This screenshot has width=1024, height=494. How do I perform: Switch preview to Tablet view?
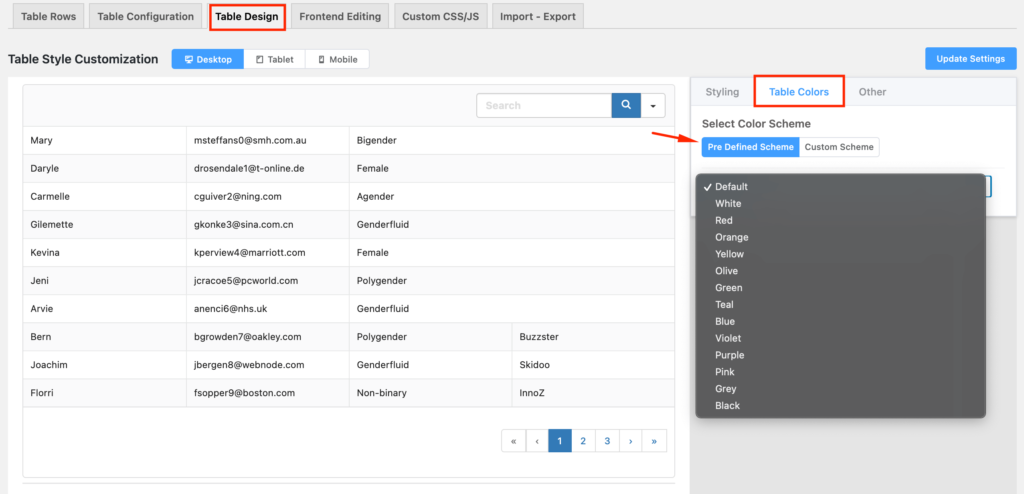pyautogui.click(x=275, y=59)
